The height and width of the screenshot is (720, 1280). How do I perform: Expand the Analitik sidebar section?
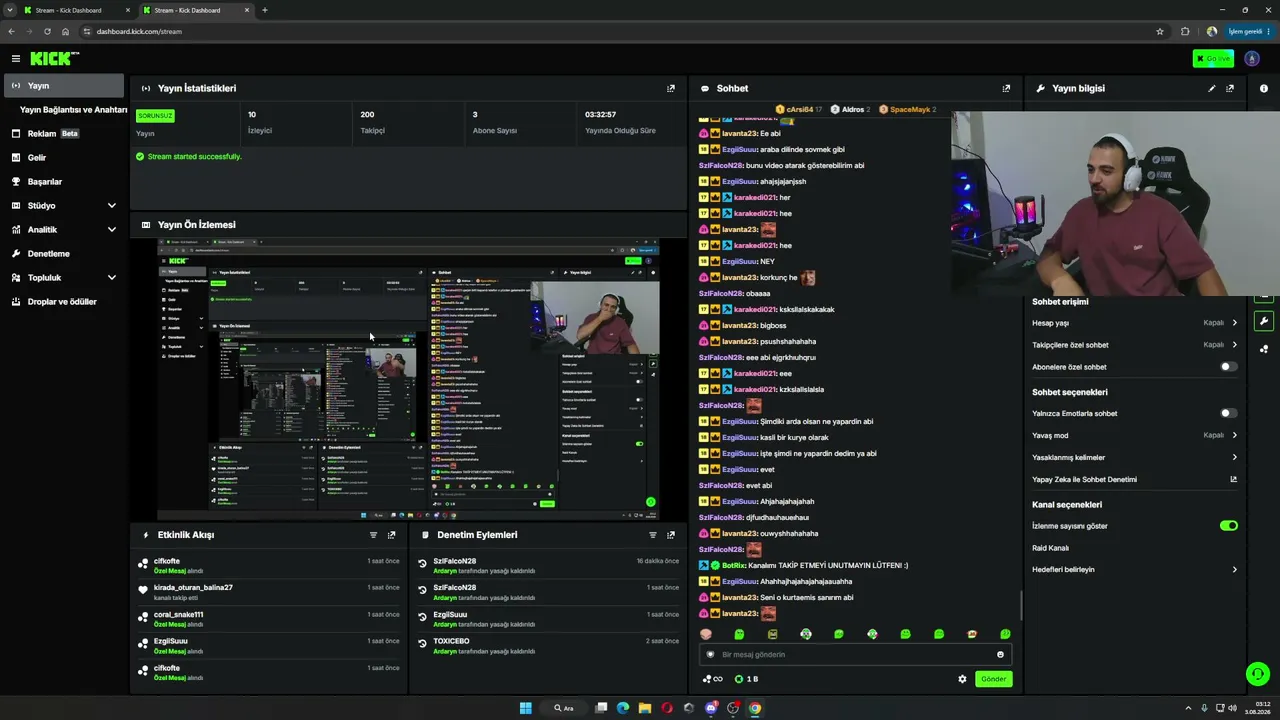[65, 229]
